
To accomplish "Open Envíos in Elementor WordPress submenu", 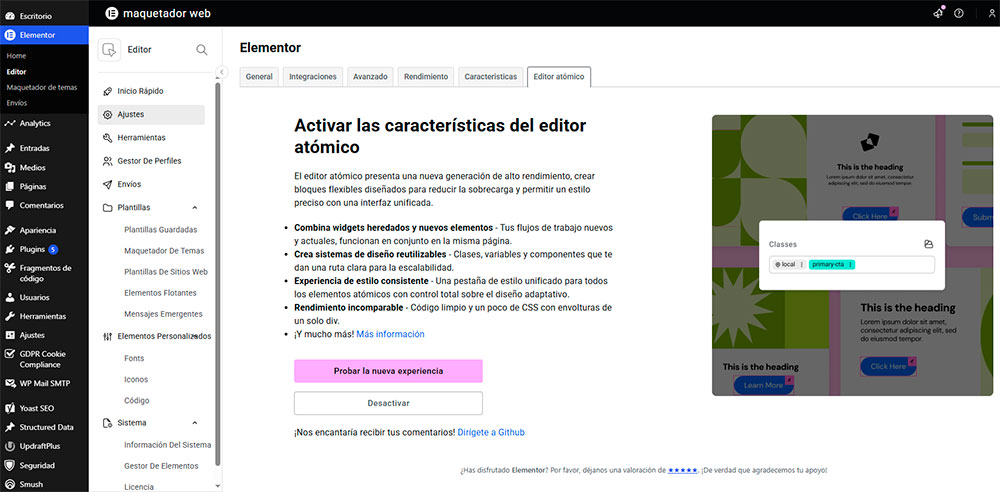I will coord(17,103).
